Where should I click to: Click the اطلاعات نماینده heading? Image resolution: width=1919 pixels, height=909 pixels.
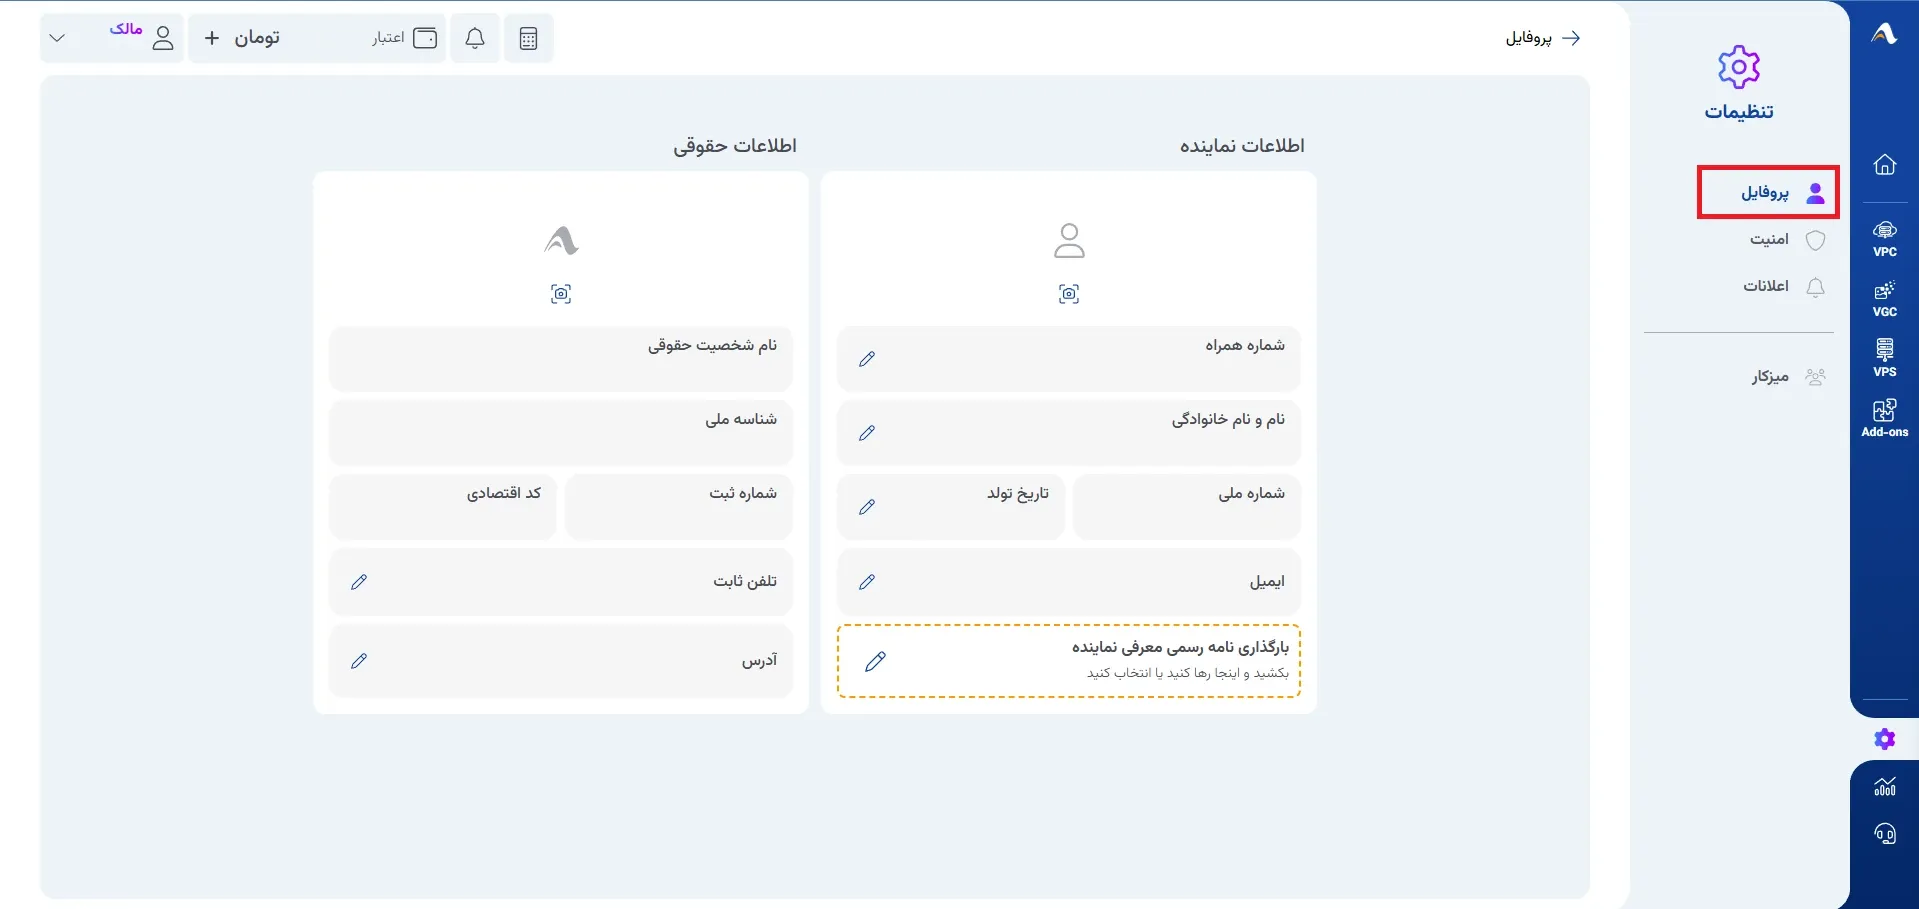pos(1242,146)
